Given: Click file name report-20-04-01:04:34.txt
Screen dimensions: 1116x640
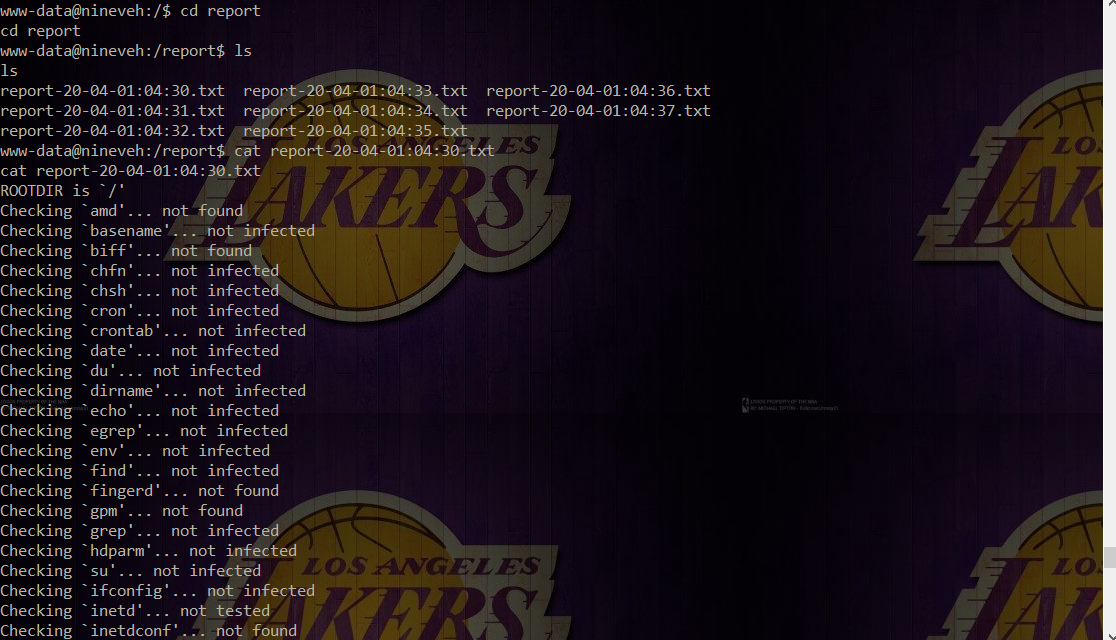Looking at the screenshot, I should [x=355, y=111].
